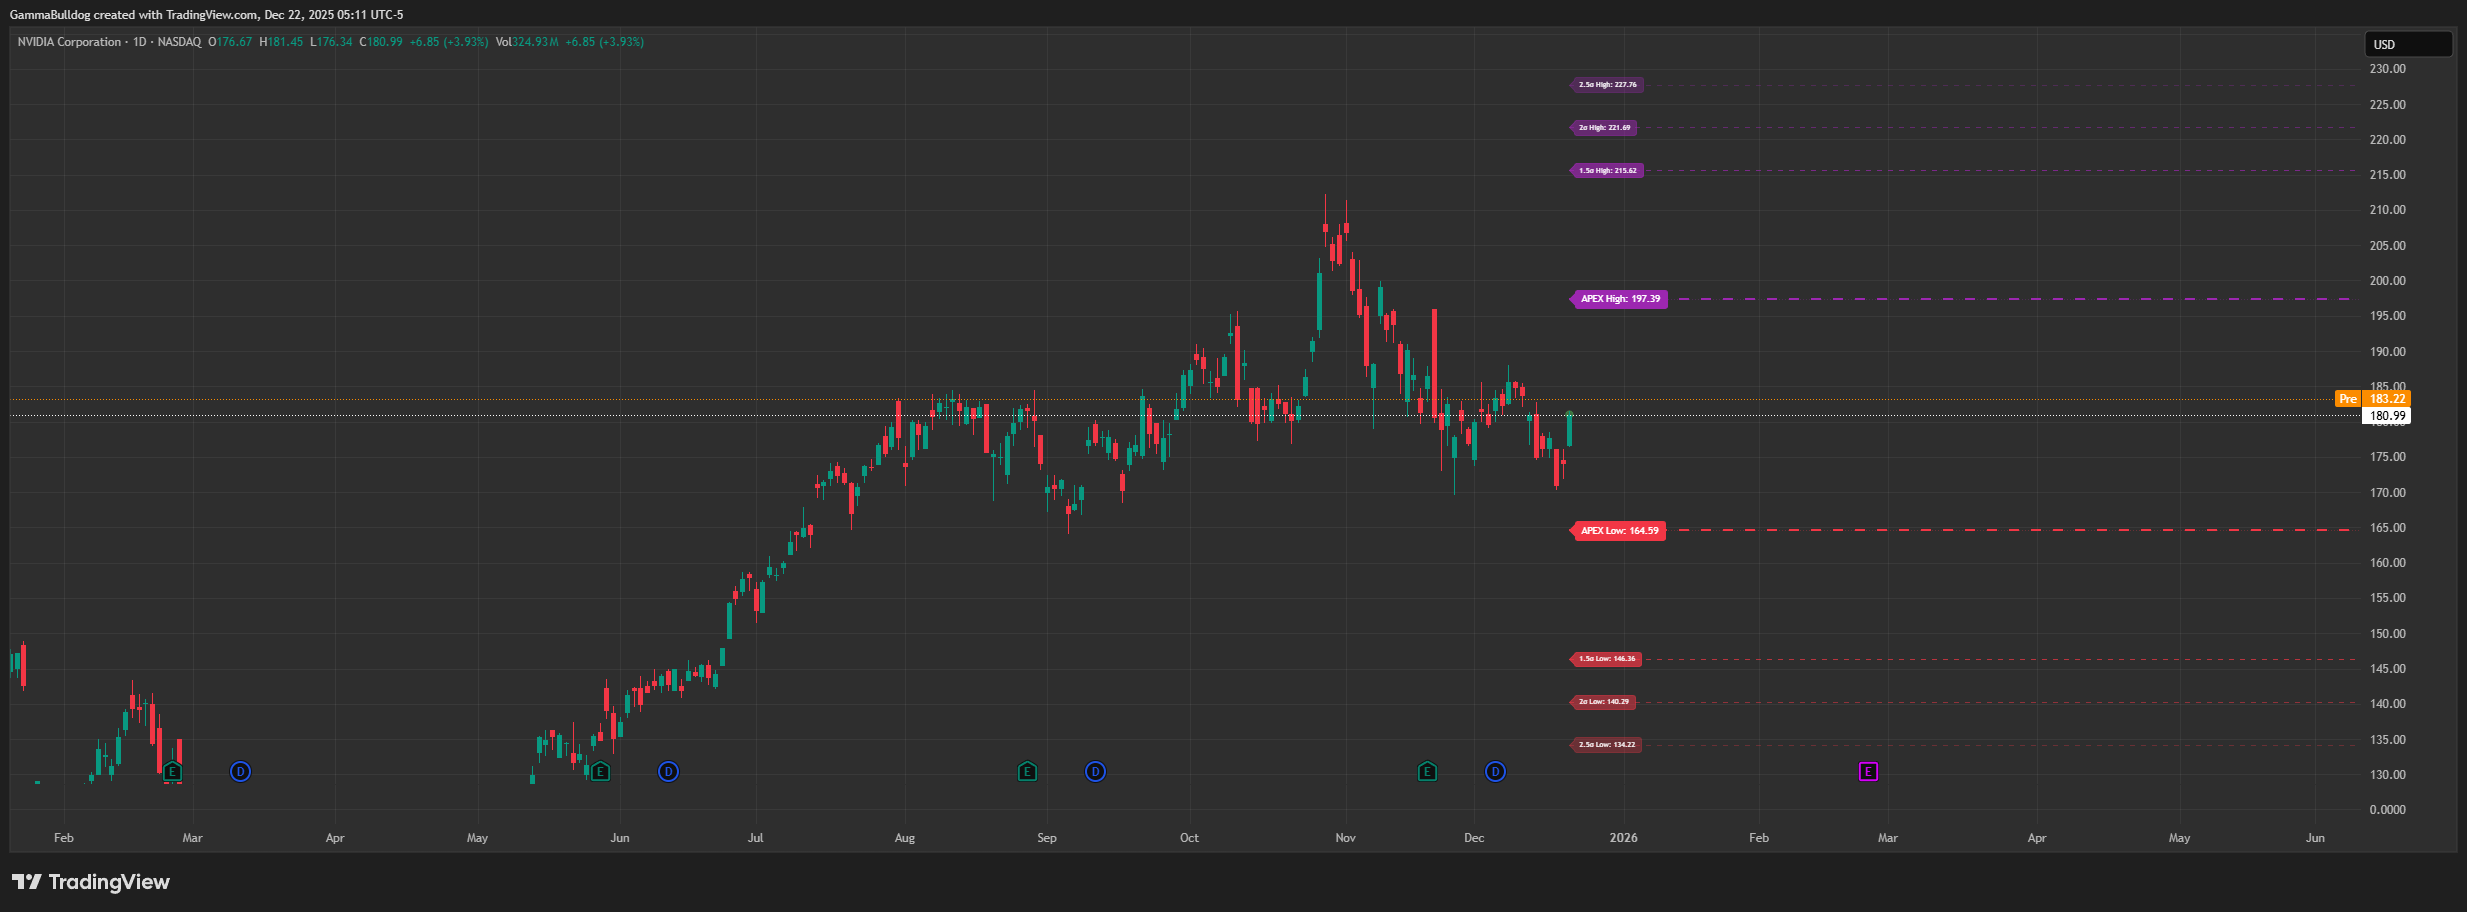Viewport: 2467px width, 912px height.
Task: Click the 2.5σ High: 227.76 label
Action: (1607, 85)
